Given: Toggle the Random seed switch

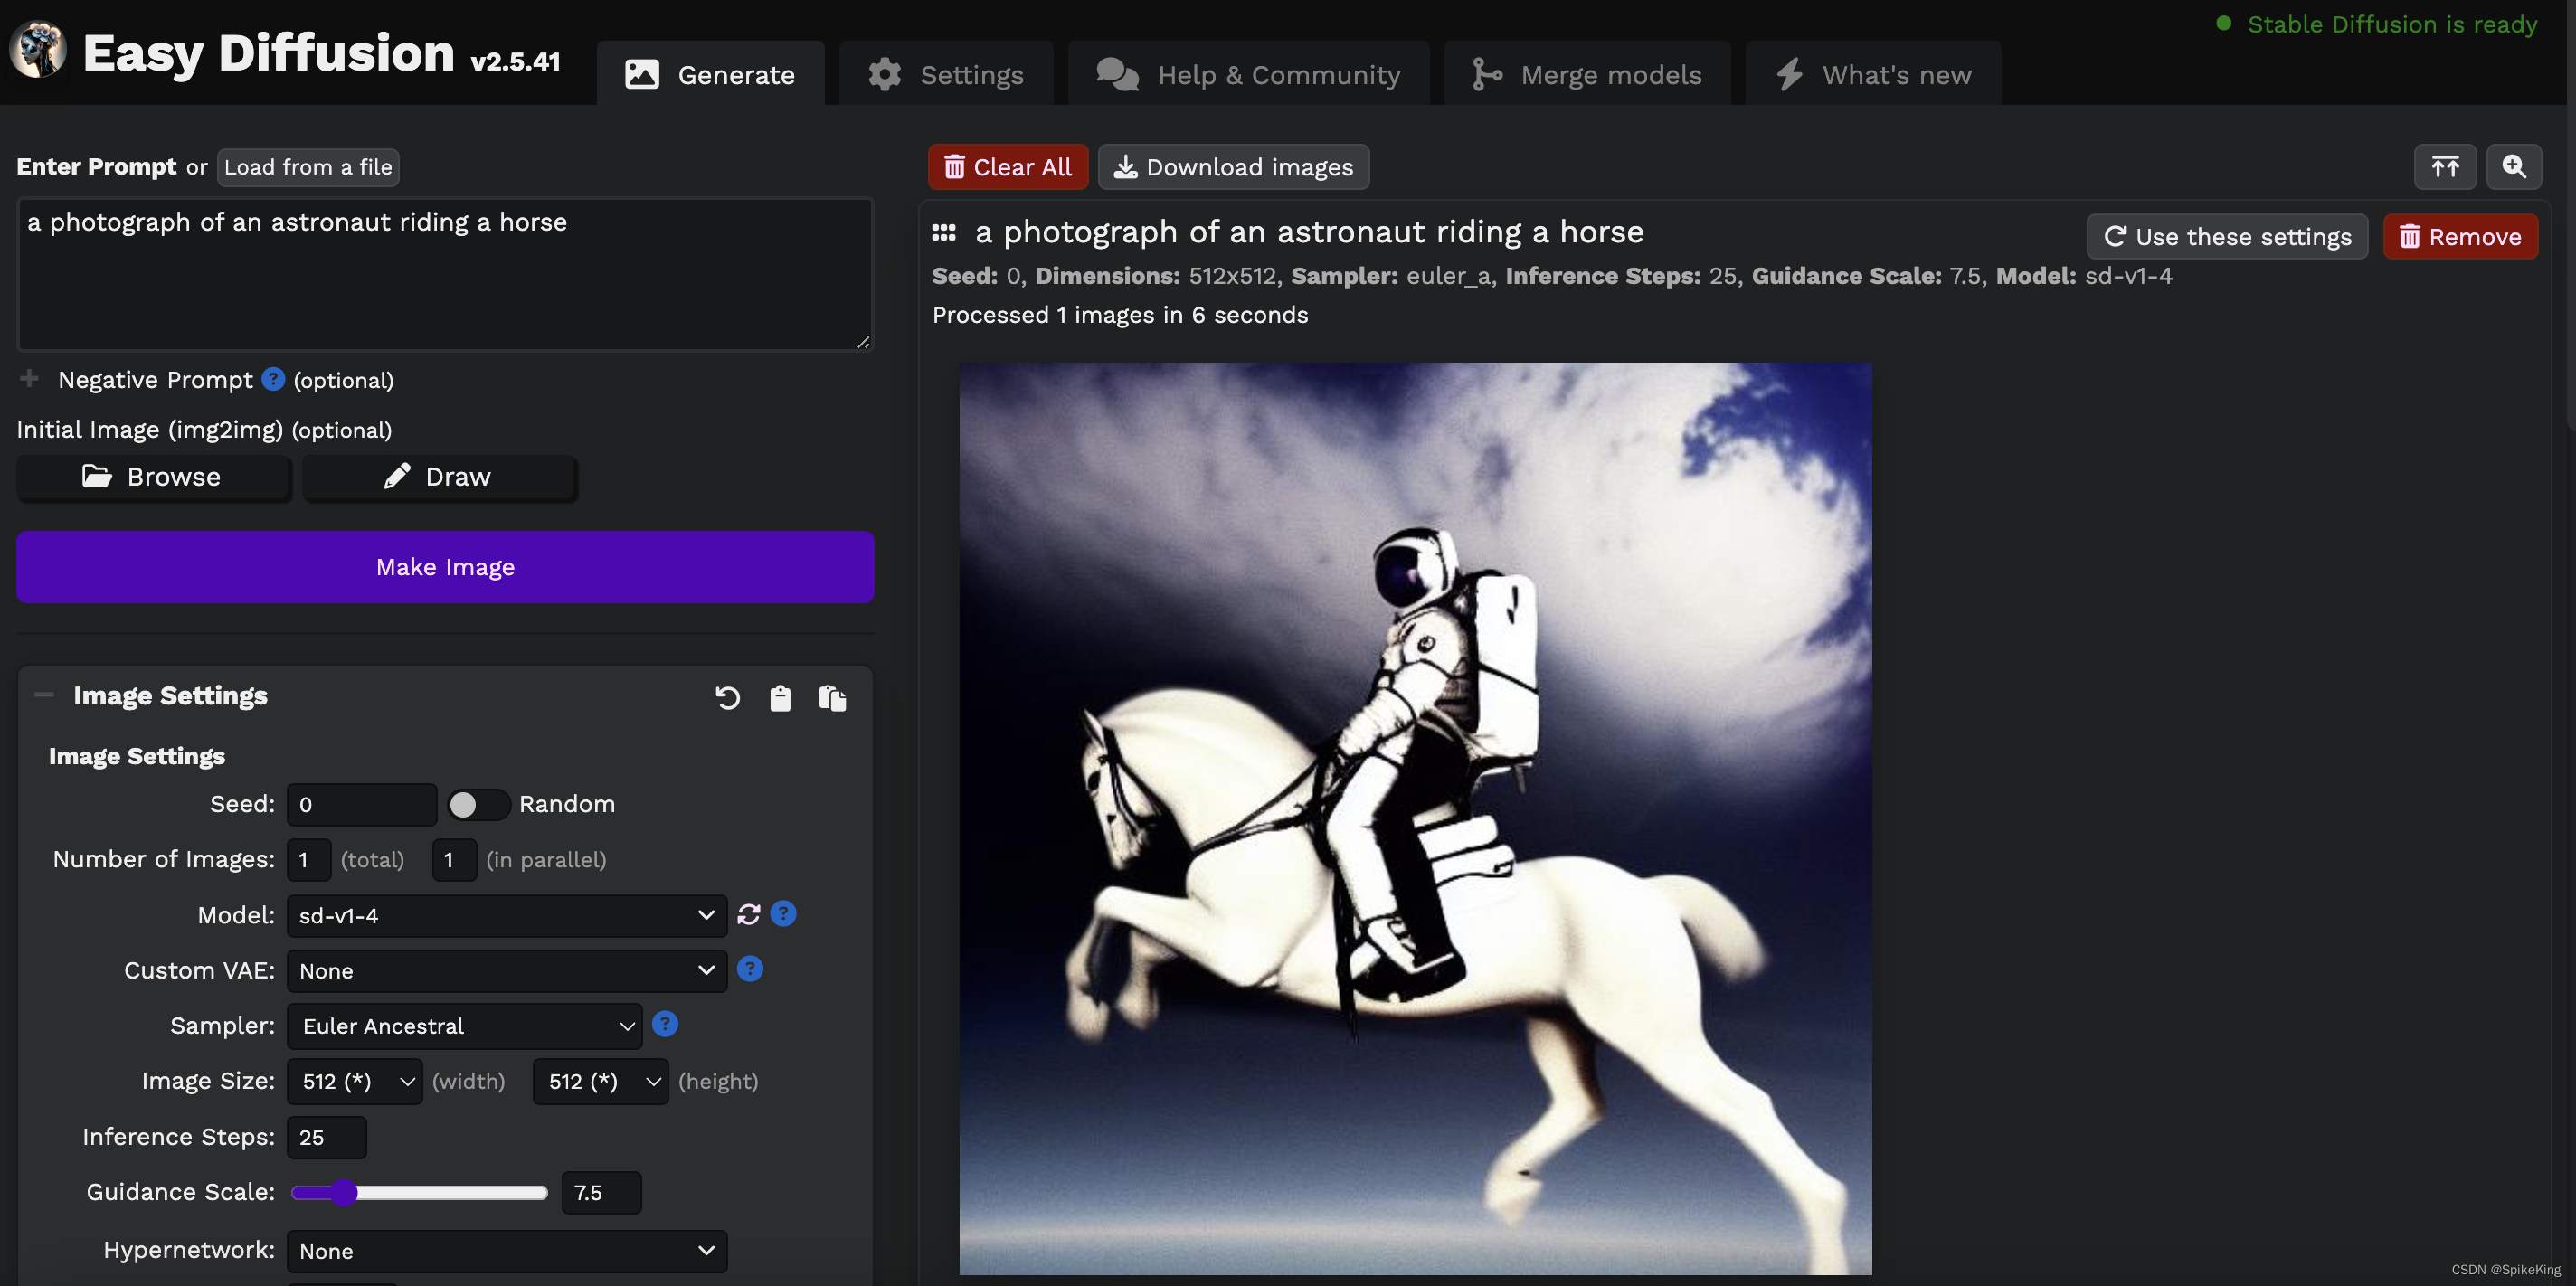Looking at the screenshot, I should (478, 804).
